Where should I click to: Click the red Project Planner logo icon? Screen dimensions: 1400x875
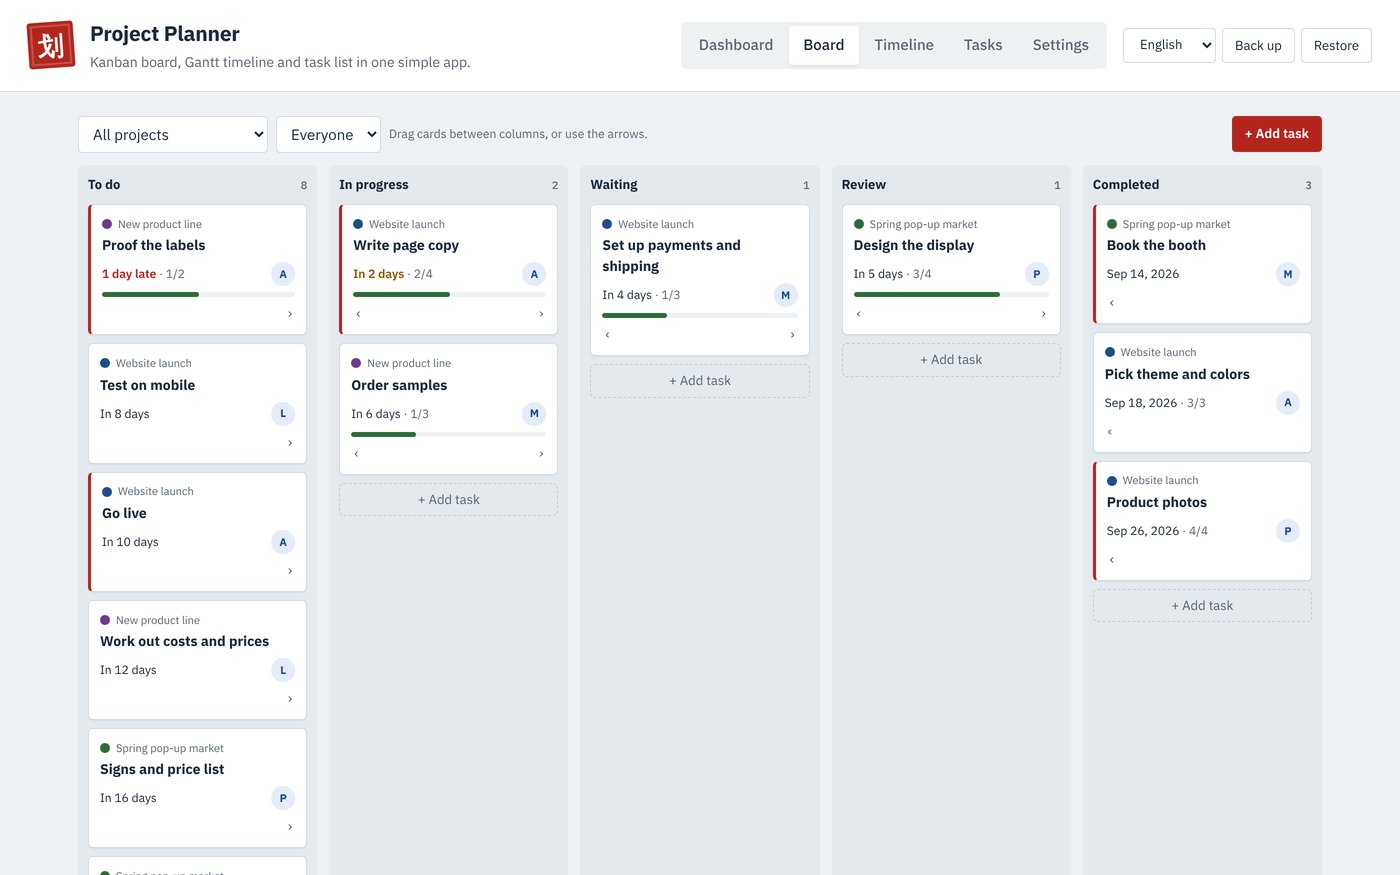51,45
